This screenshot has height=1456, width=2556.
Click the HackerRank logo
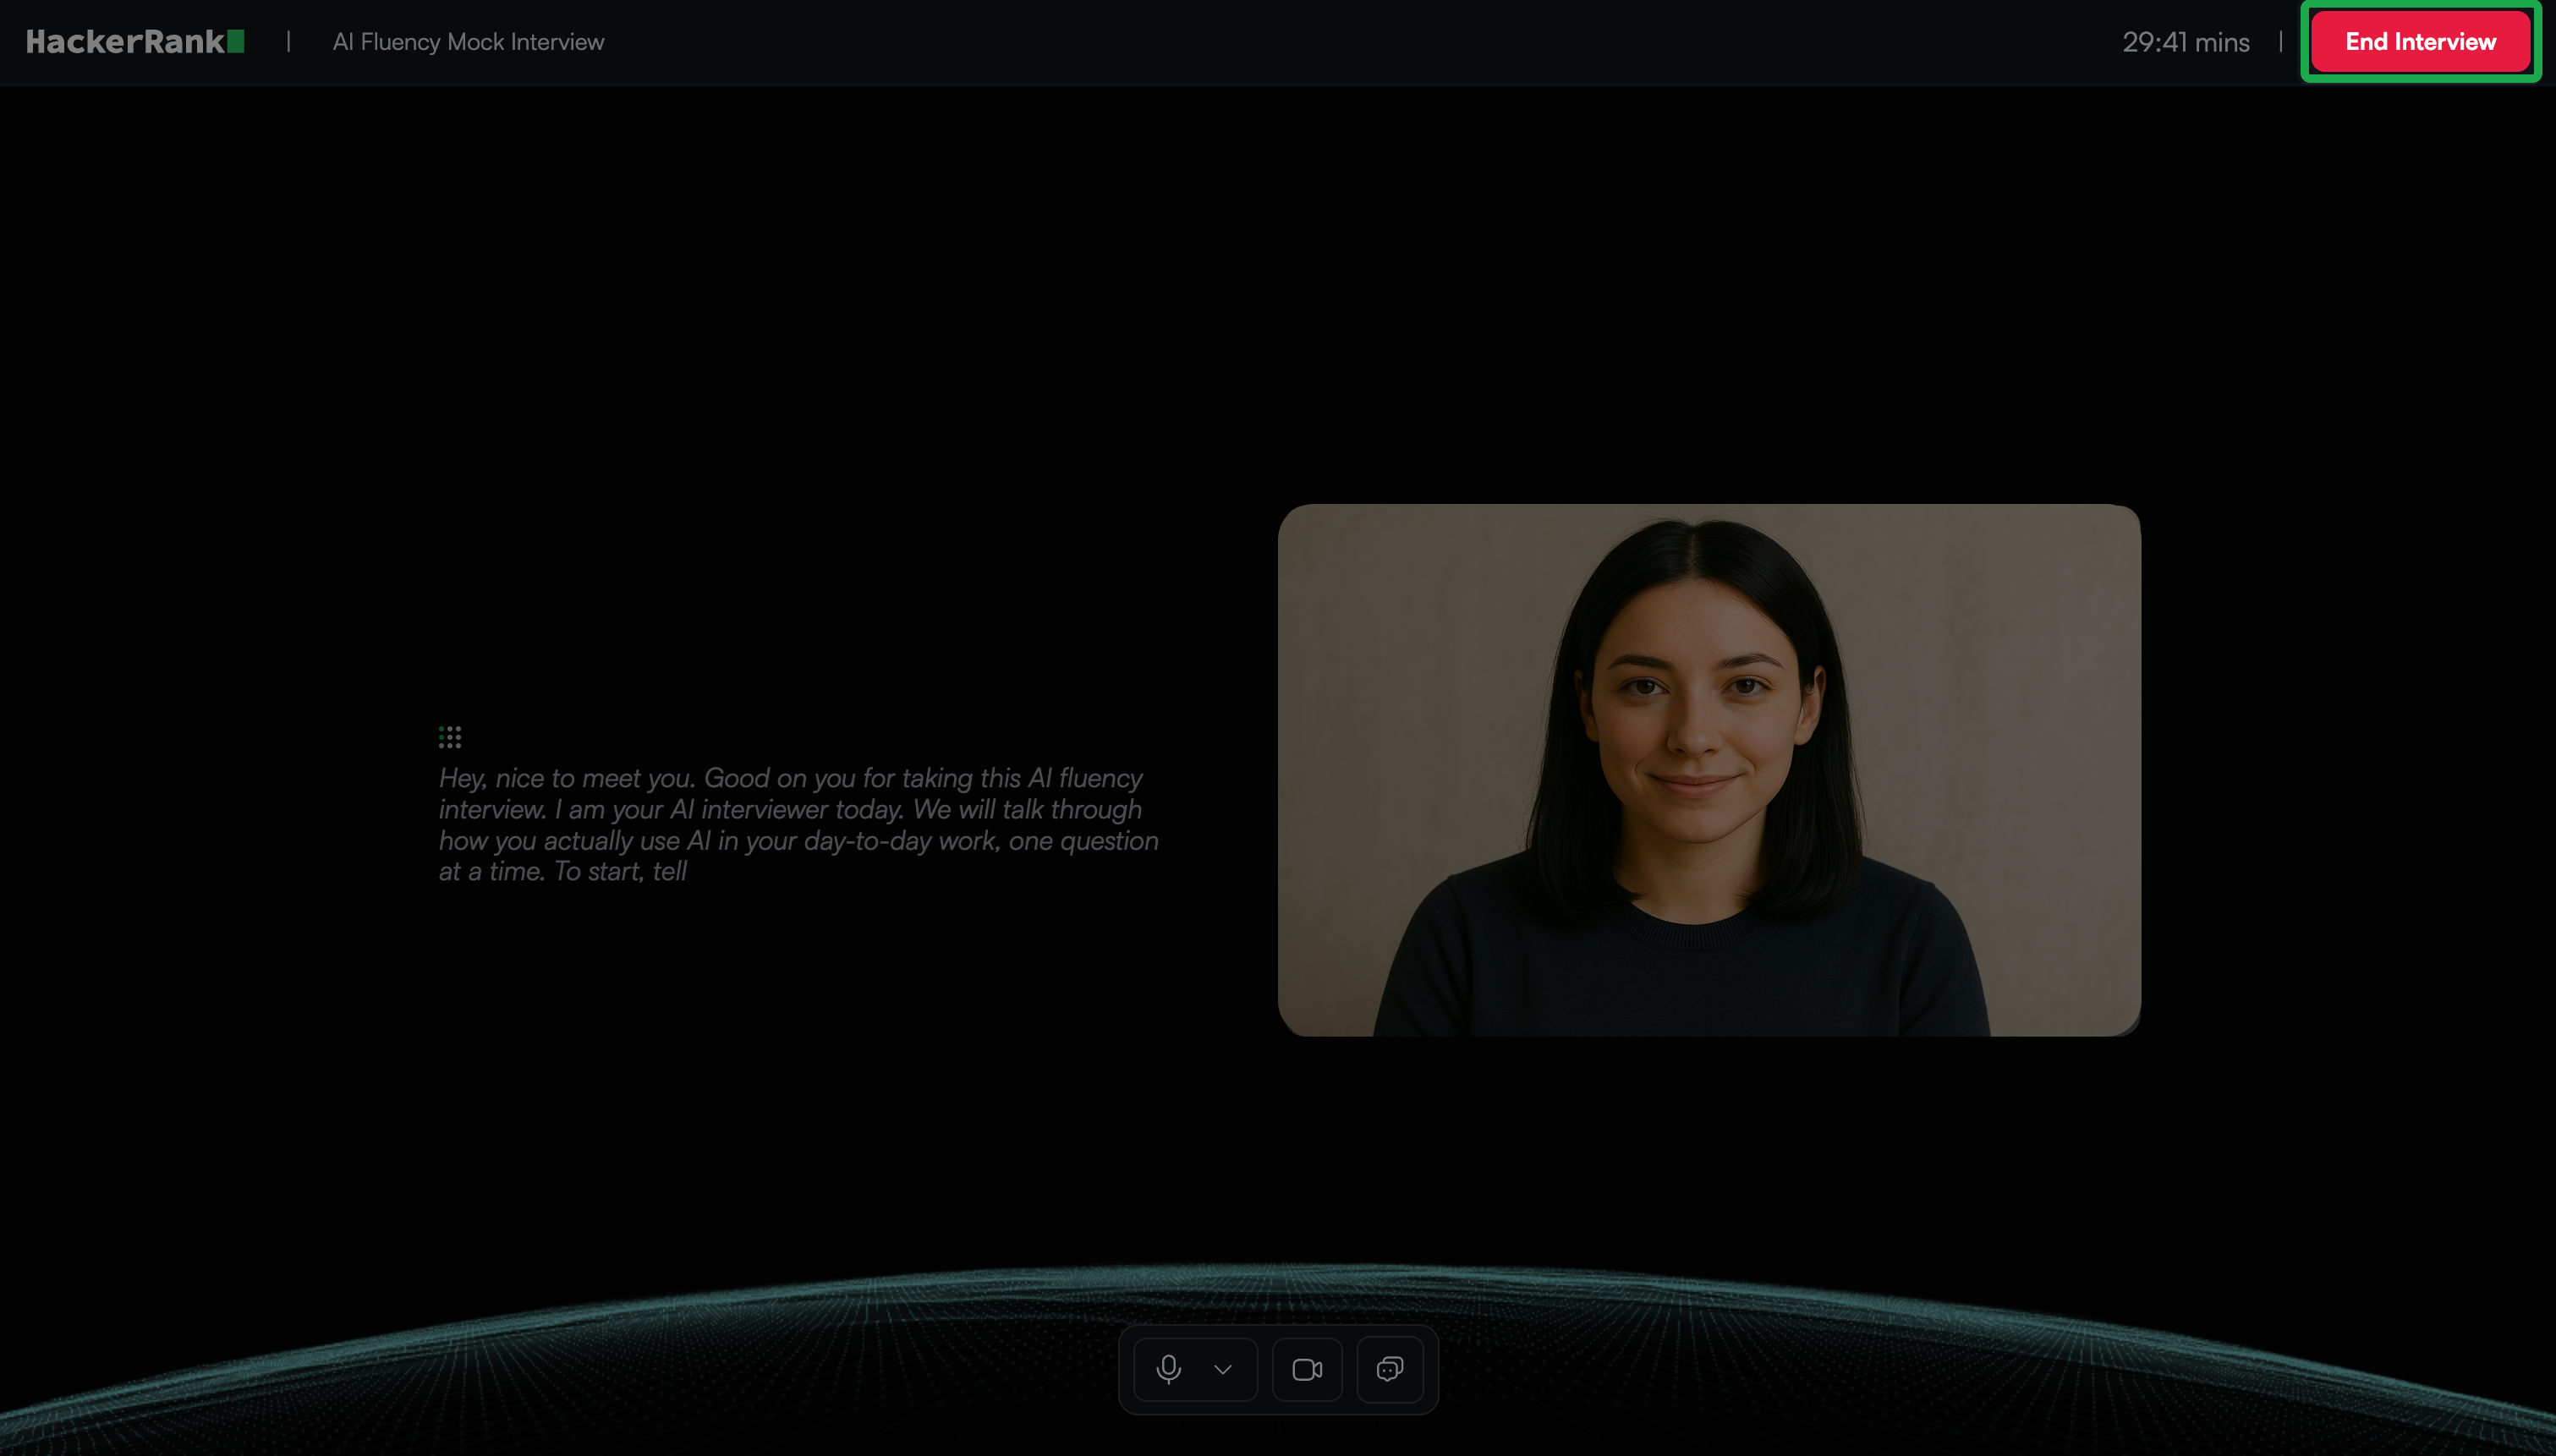tap(125, 42)
